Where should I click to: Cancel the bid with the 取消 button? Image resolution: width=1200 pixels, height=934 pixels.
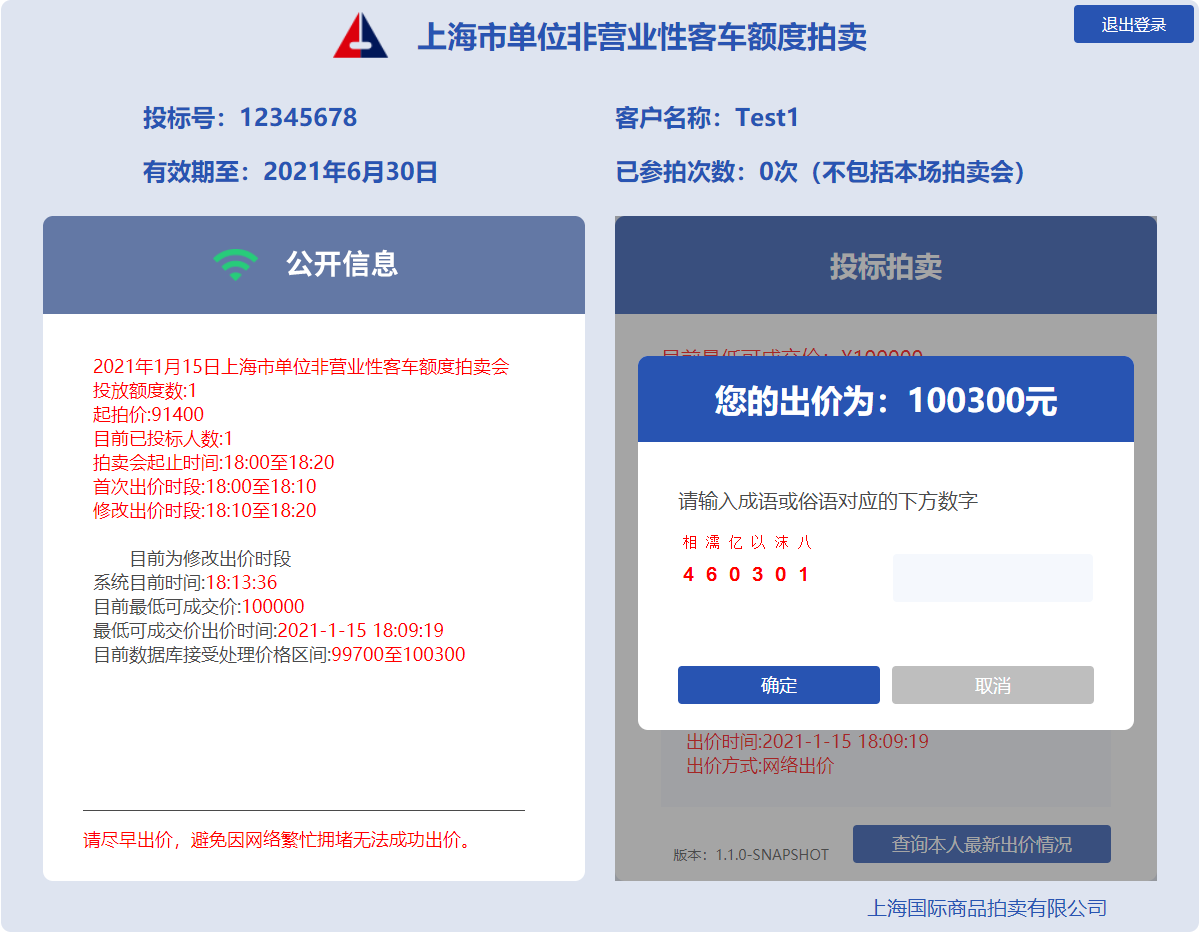[993, 685]
